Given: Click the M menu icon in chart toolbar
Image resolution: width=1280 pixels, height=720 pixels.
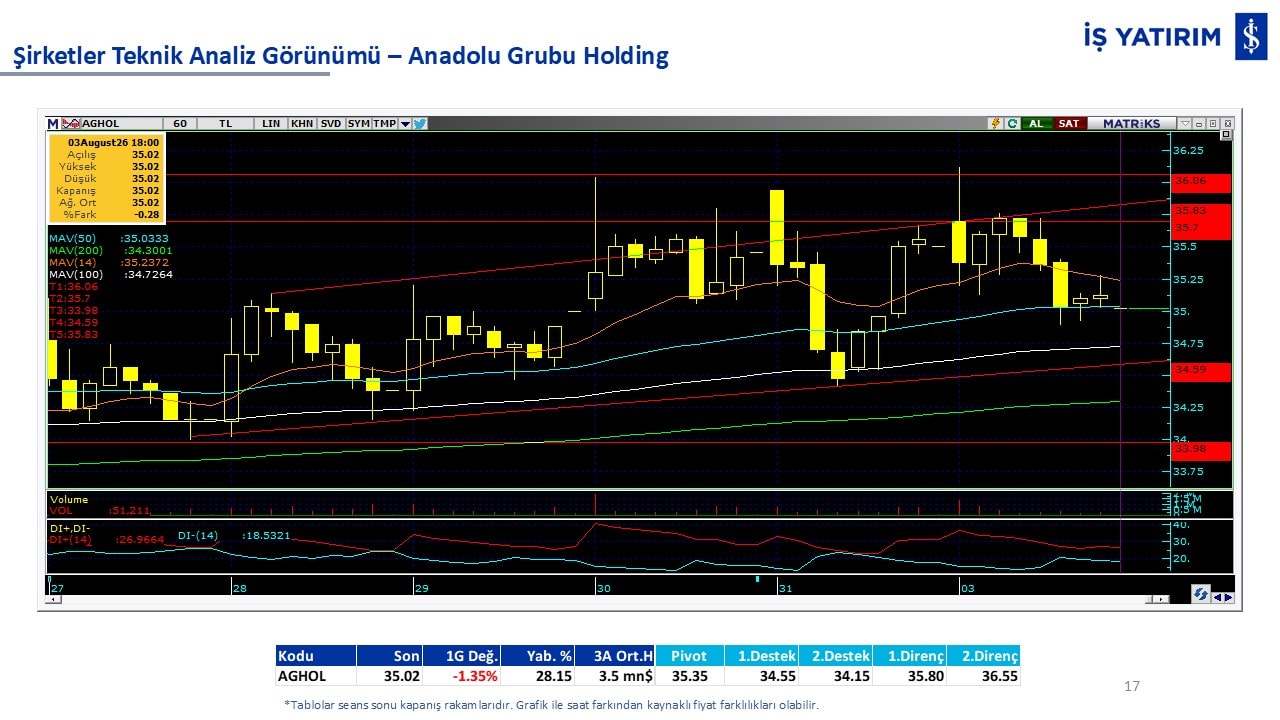Looking at the screenshot, I should 53,124.
